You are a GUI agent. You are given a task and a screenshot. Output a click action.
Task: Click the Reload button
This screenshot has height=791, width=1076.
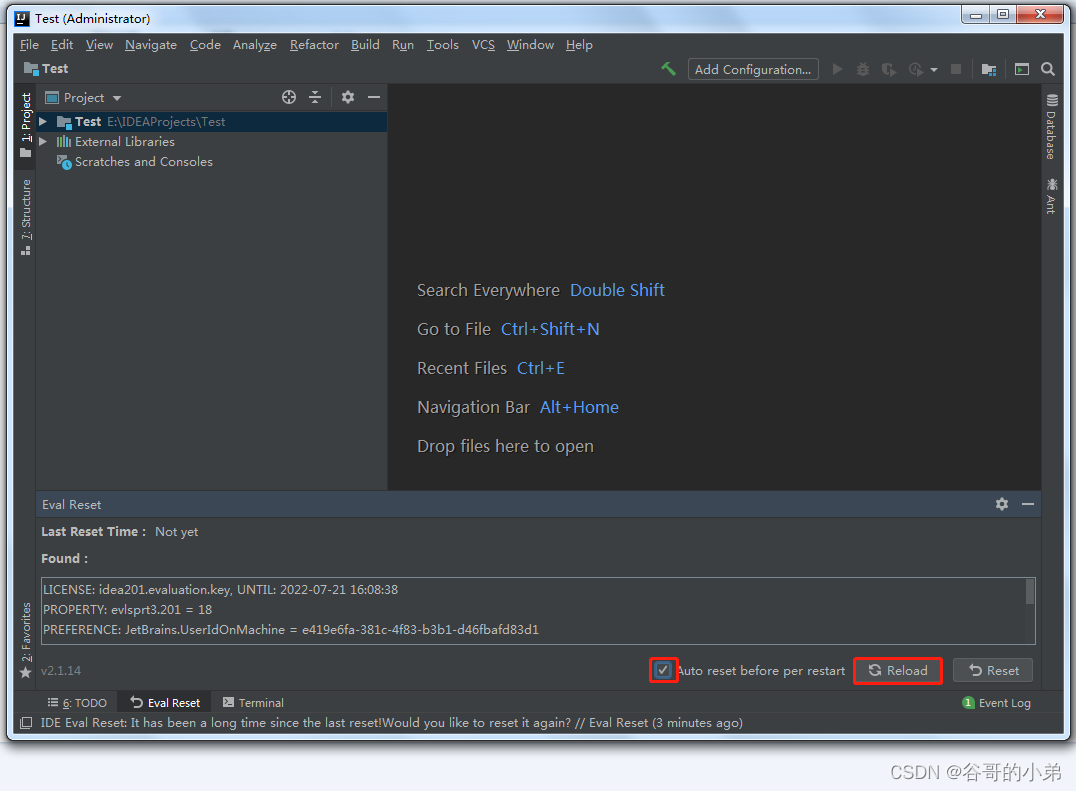(x=898, y=670)
